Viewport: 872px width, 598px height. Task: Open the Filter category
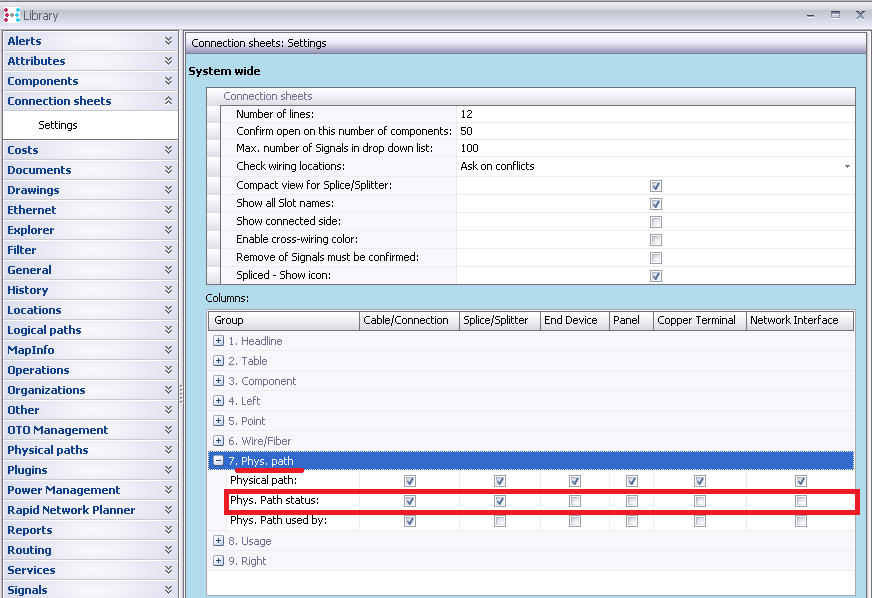coord(90,250)
